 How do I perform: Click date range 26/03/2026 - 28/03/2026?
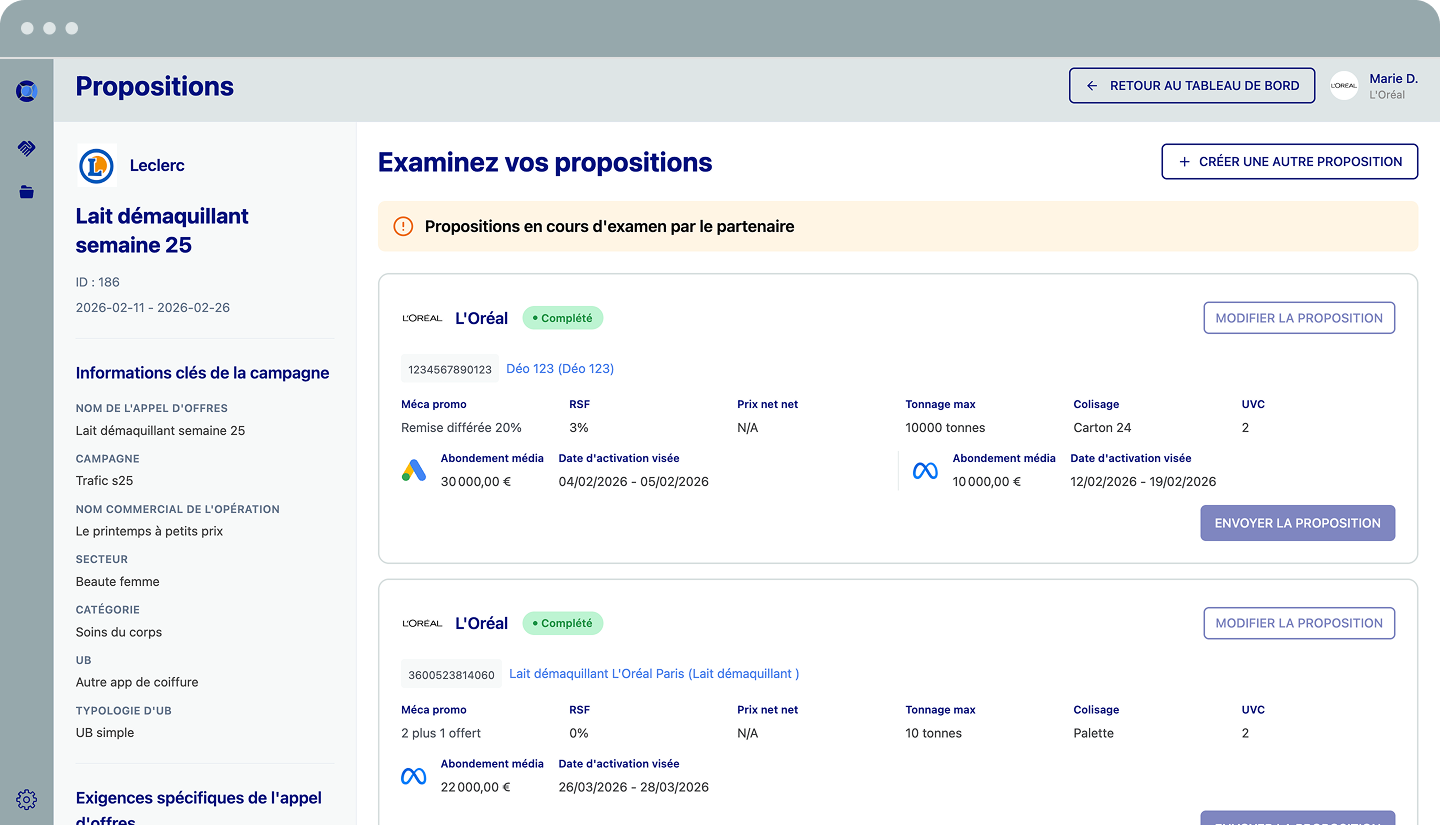(634, 787)
